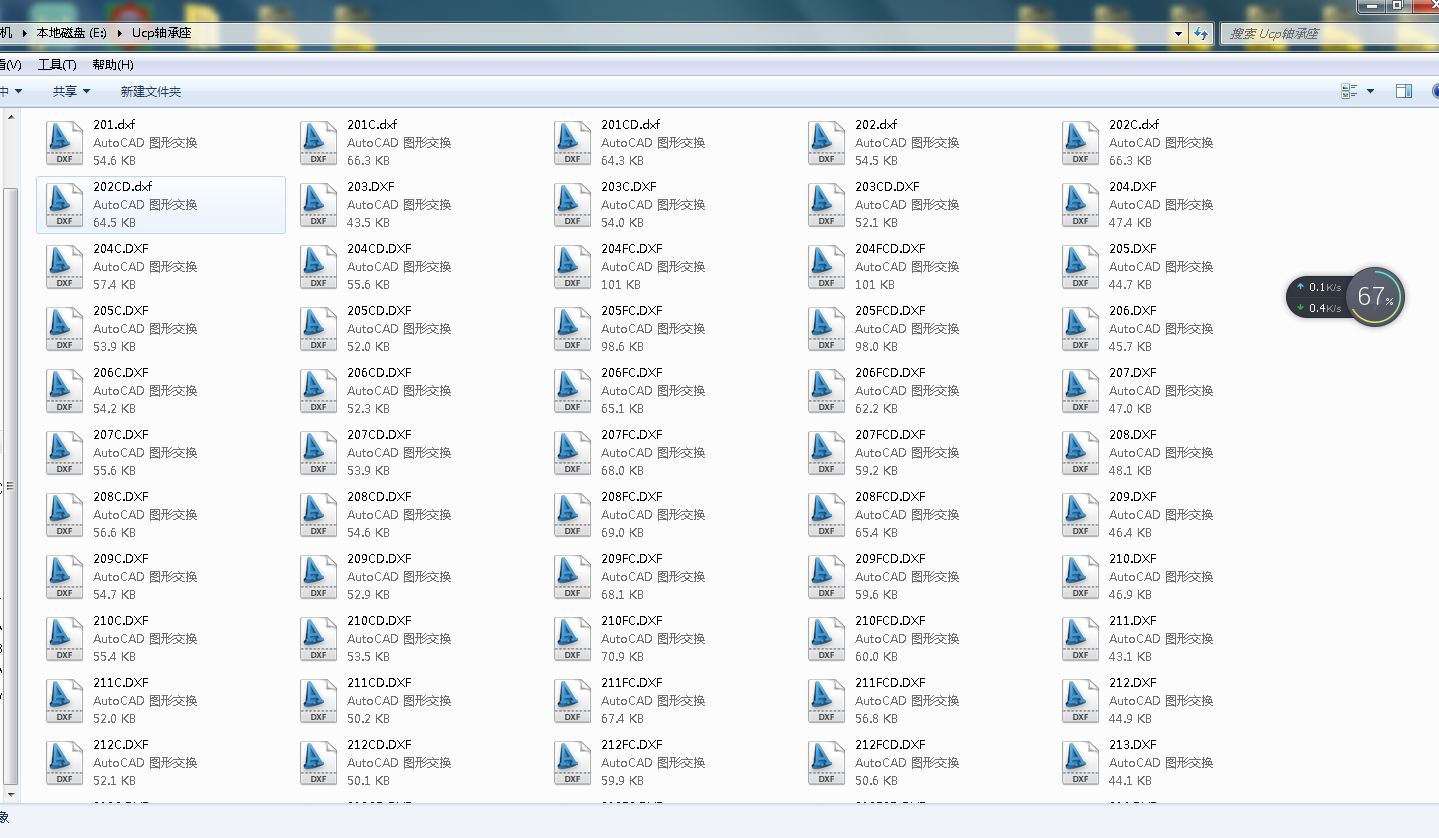
Task: Select the 213.DXF AutoCAD file icon
Action: point(1081,763)
